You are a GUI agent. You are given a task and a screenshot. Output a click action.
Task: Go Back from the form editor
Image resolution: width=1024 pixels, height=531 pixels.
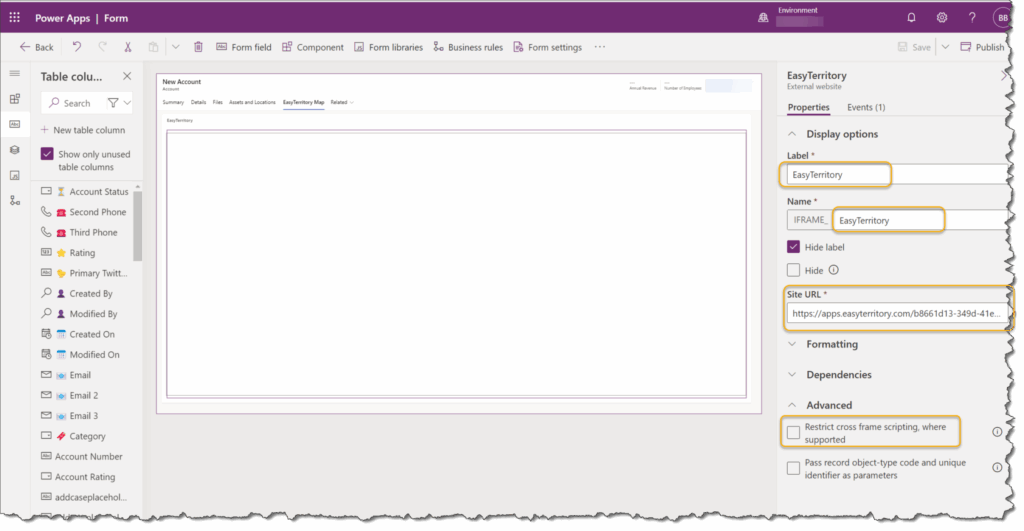(37, 46)
